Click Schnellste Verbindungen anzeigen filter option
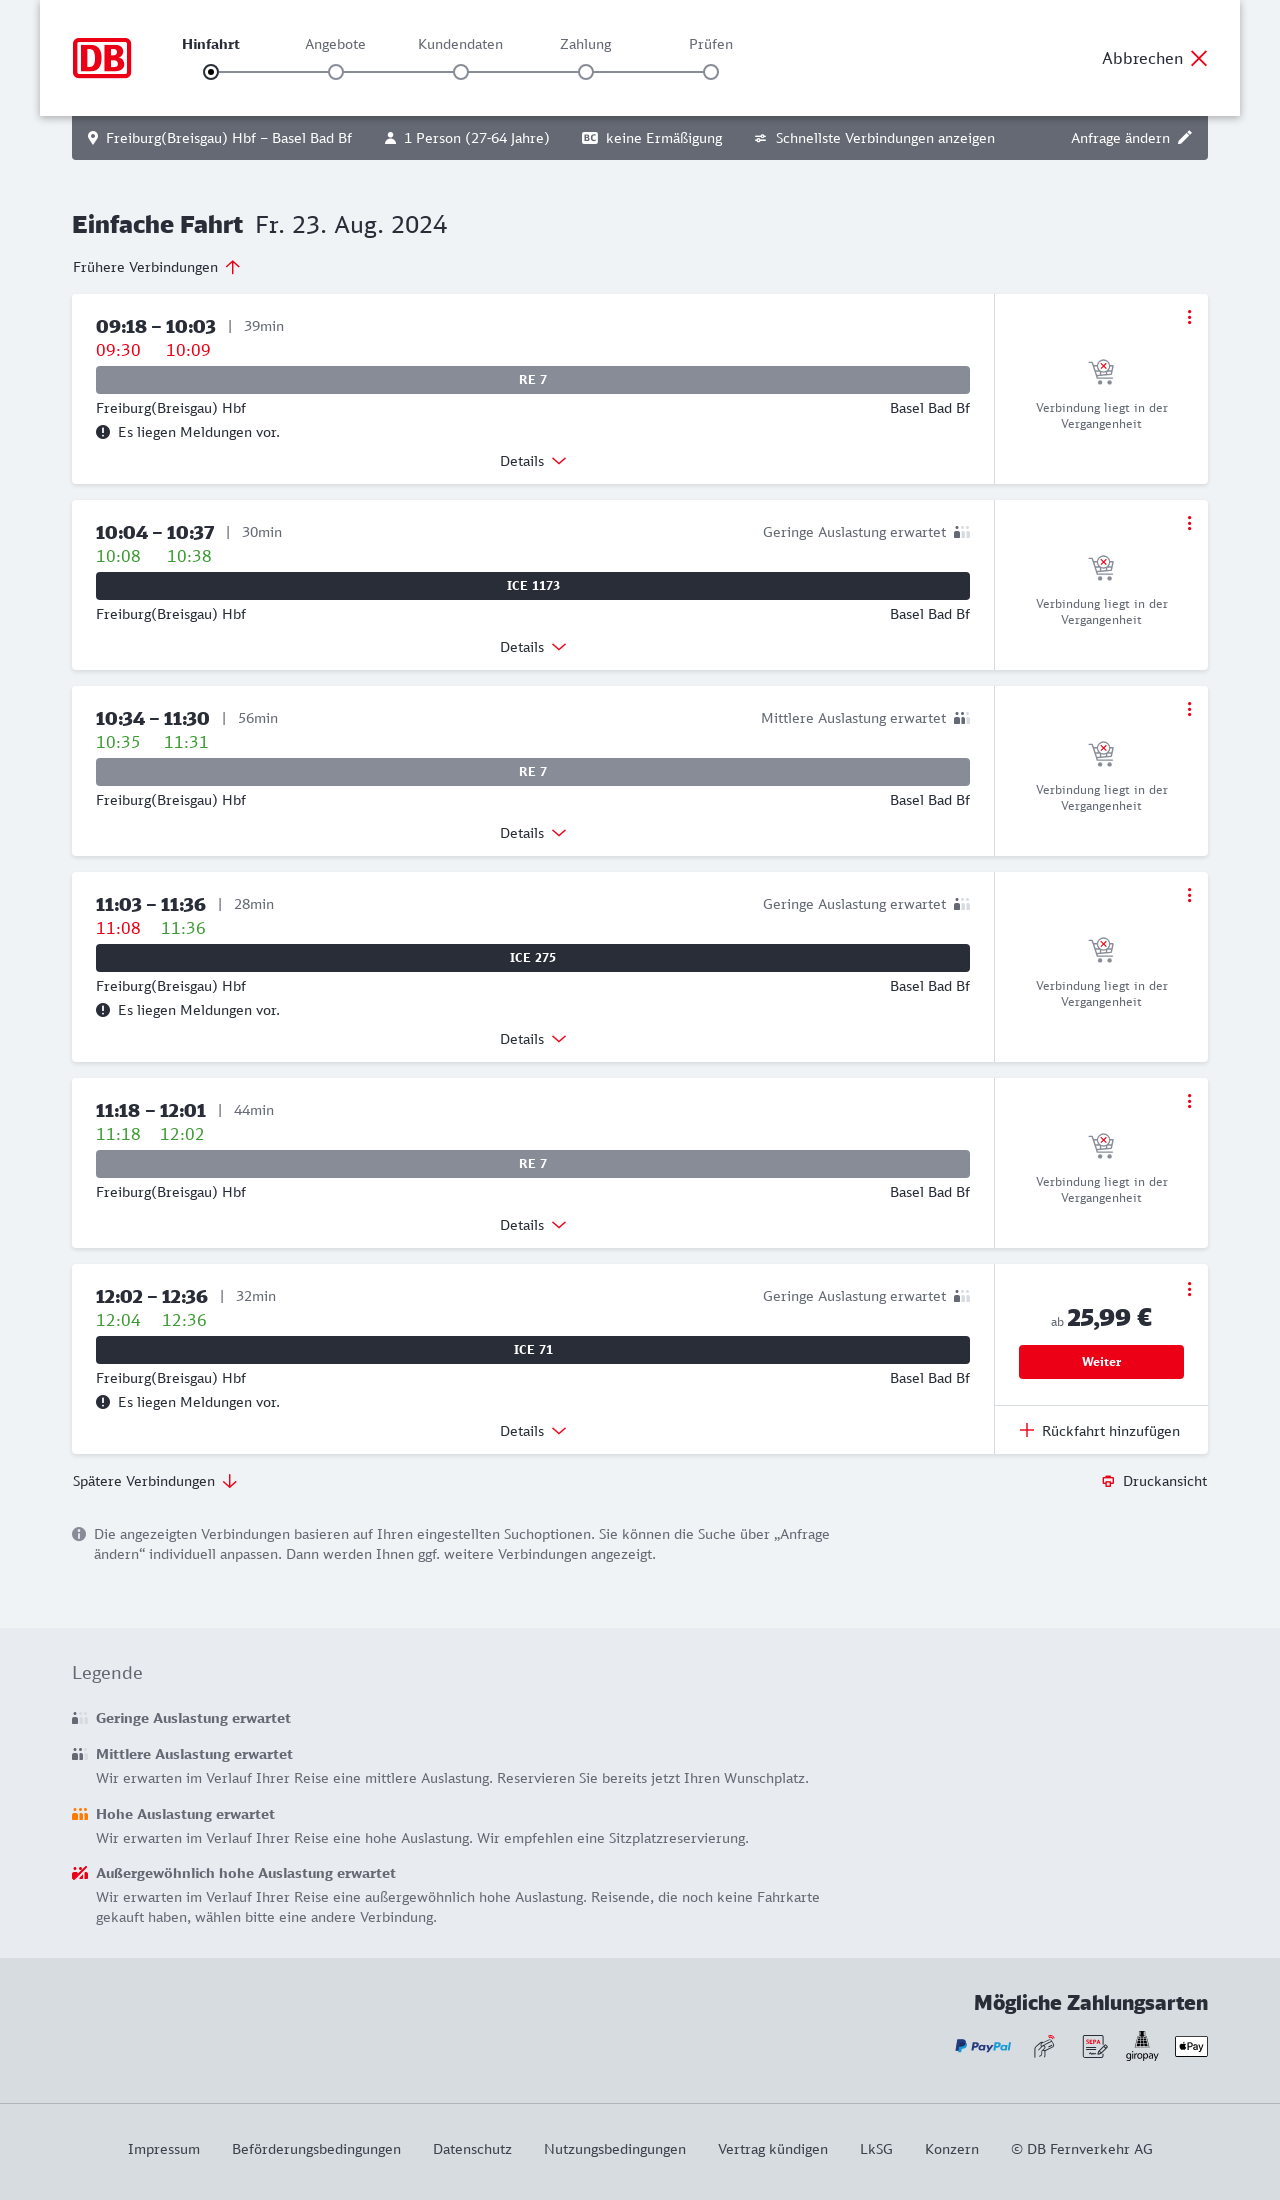The image size is (1280, 2200). (875, 138)
